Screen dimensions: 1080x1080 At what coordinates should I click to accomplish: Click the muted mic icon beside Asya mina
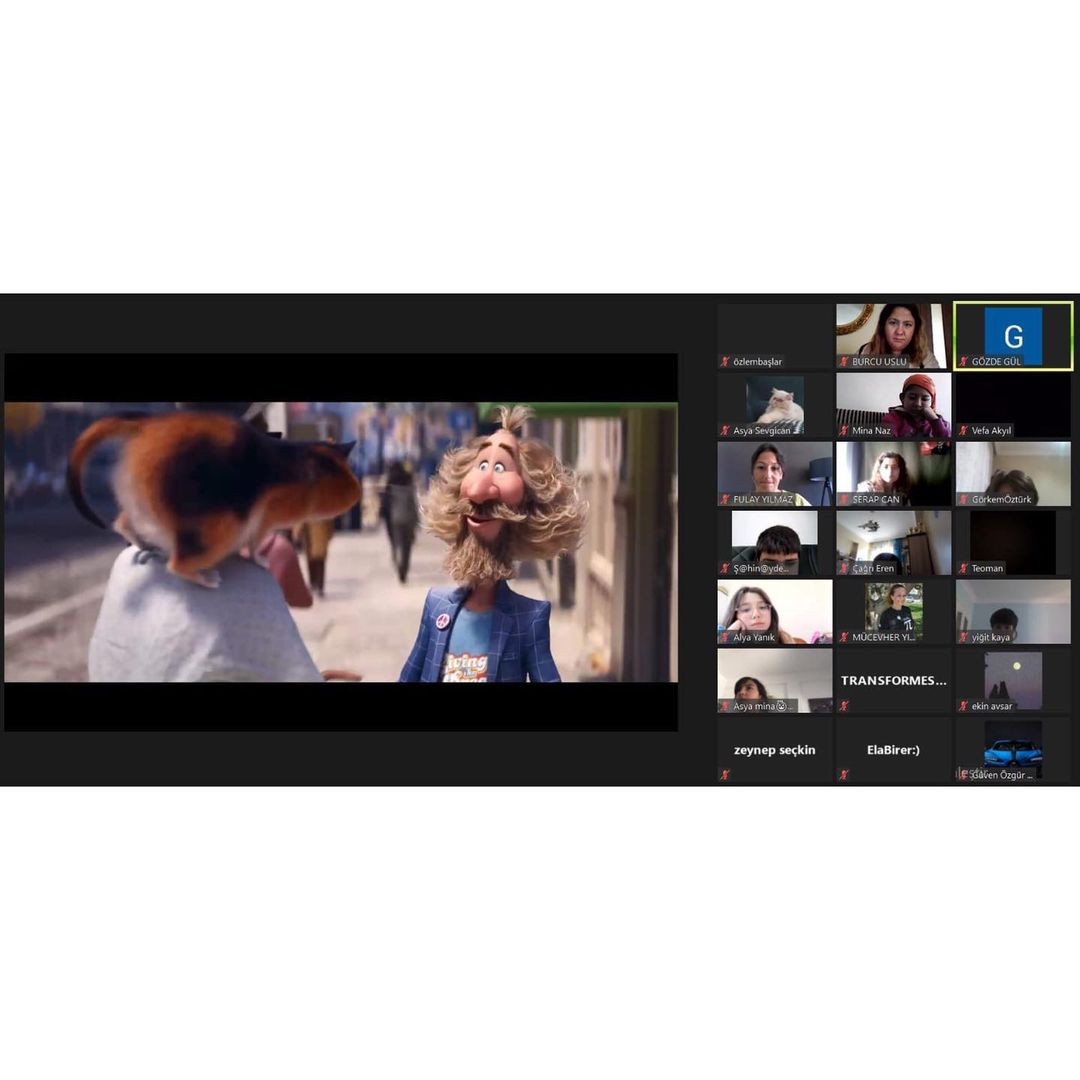click(725, 706)
